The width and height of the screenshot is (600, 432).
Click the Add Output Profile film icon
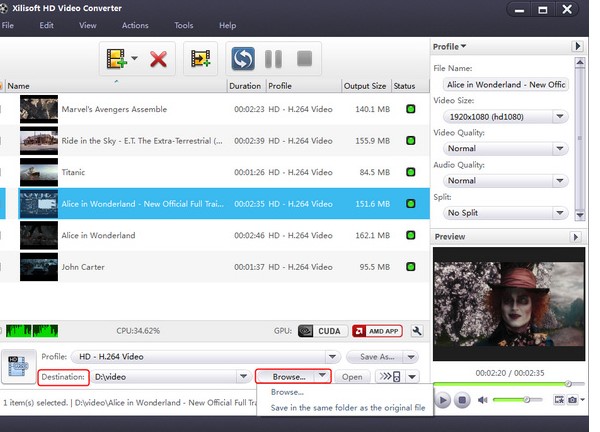click(201, 59)
